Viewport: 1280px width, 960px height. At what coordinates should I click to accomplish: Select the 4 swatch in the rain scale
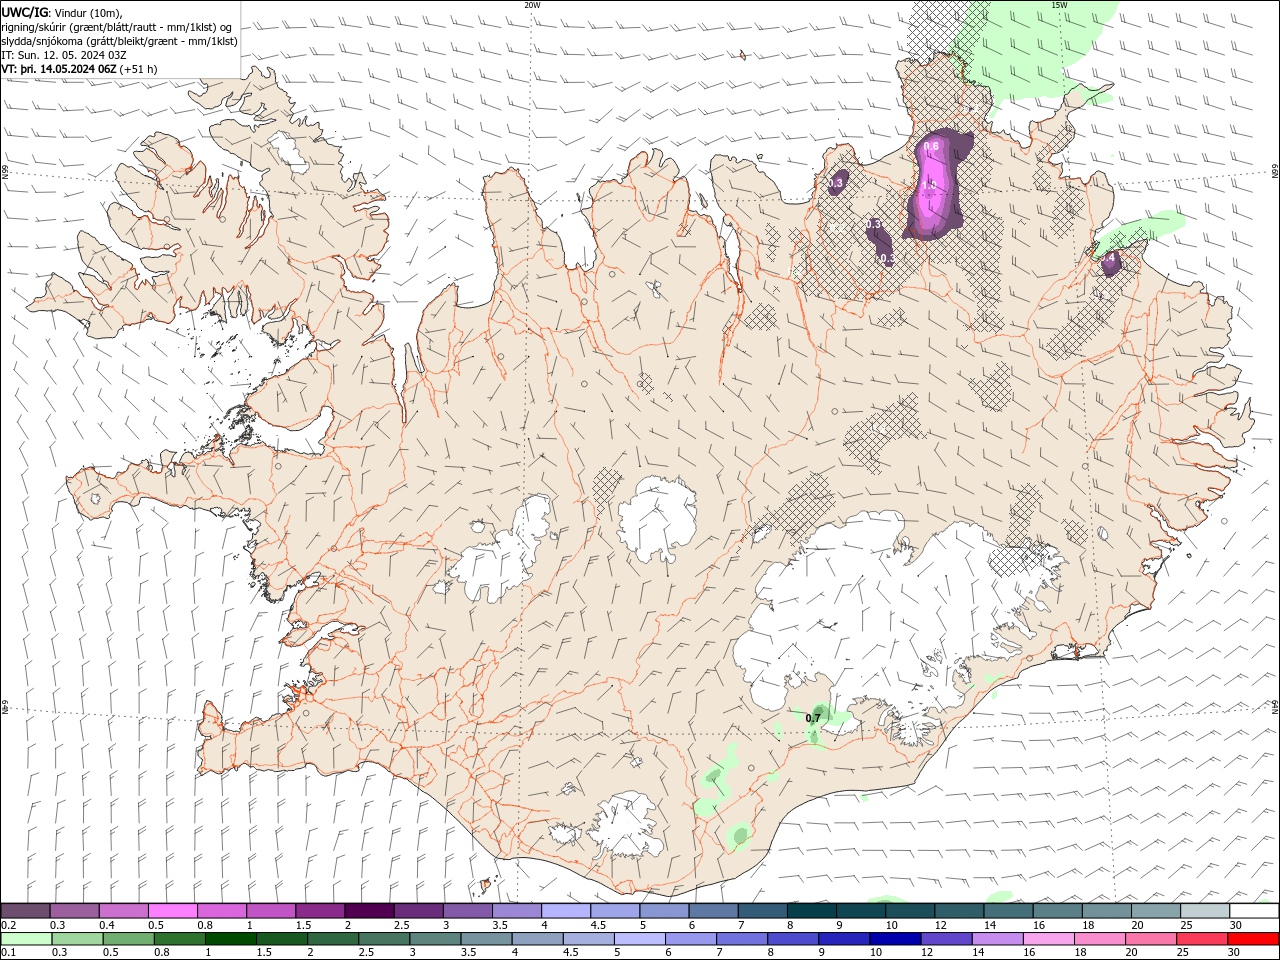coord(537,939)
